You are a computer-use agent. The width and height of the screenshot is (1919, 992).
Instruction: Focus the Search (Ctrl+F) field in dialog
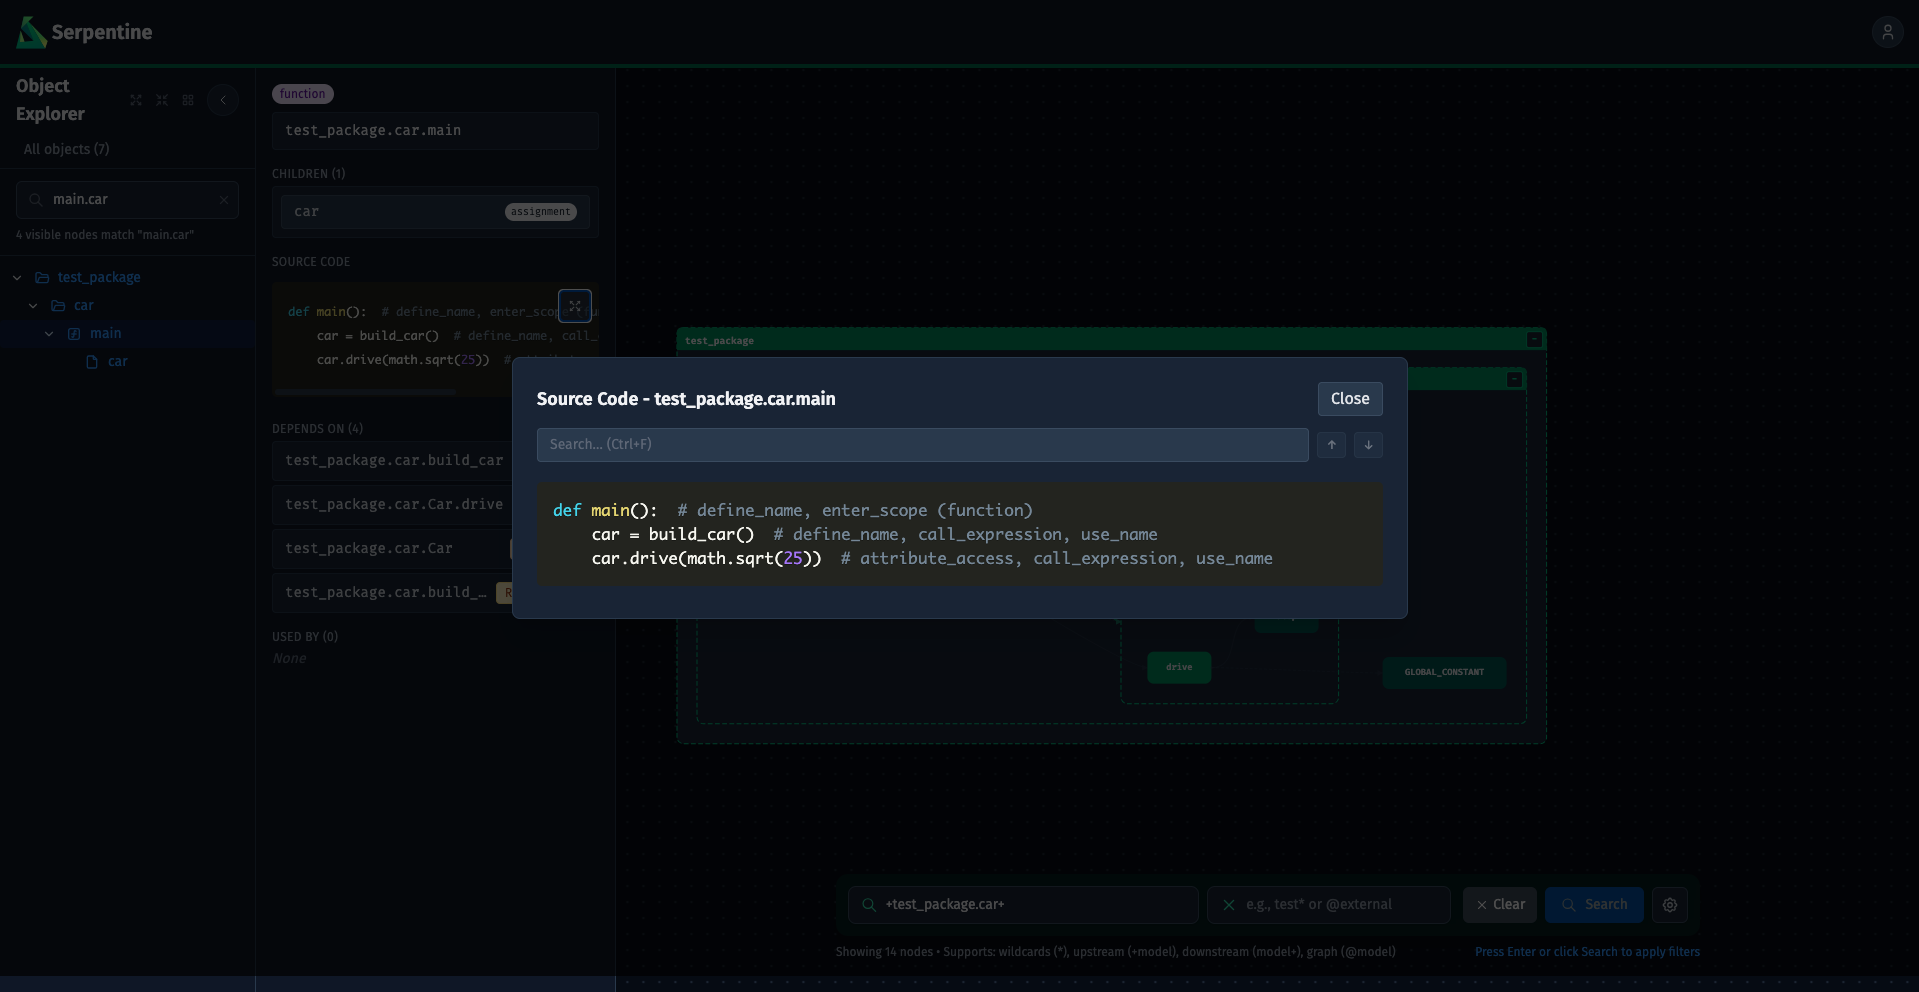(x=922, y=444)
